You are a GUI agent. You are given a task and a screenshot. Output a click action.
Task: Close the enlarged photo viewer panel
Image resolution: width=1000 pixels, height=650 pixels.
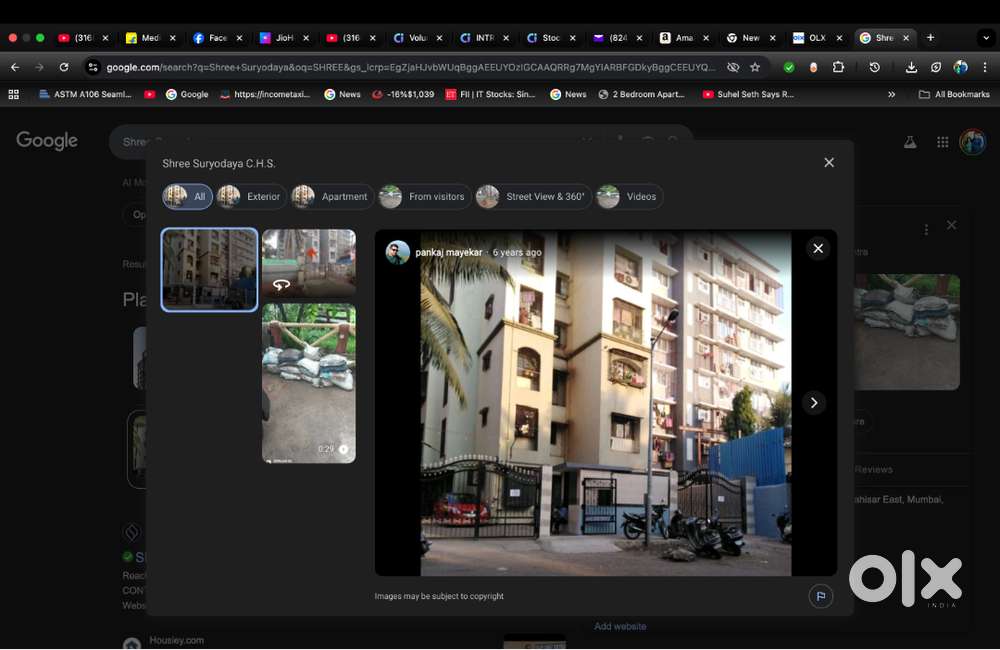point(818,249)
